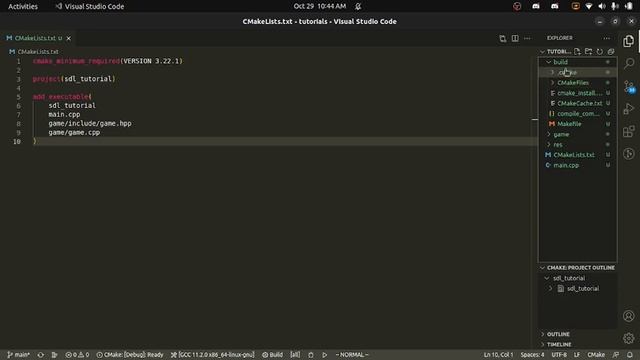Click the publish icon next to sync

coord(54,355)
